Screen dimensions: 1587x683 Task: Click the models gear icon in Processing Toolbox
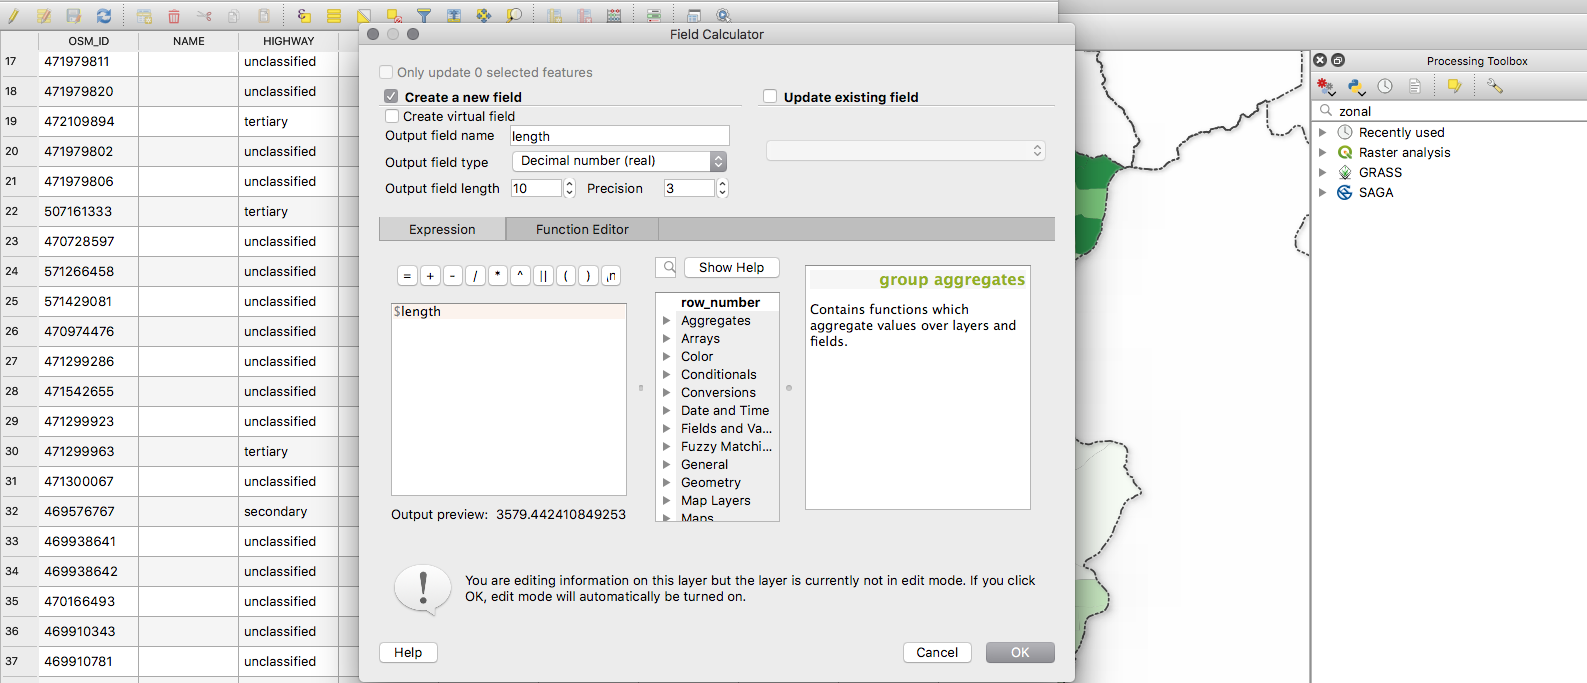point(1326,87)
